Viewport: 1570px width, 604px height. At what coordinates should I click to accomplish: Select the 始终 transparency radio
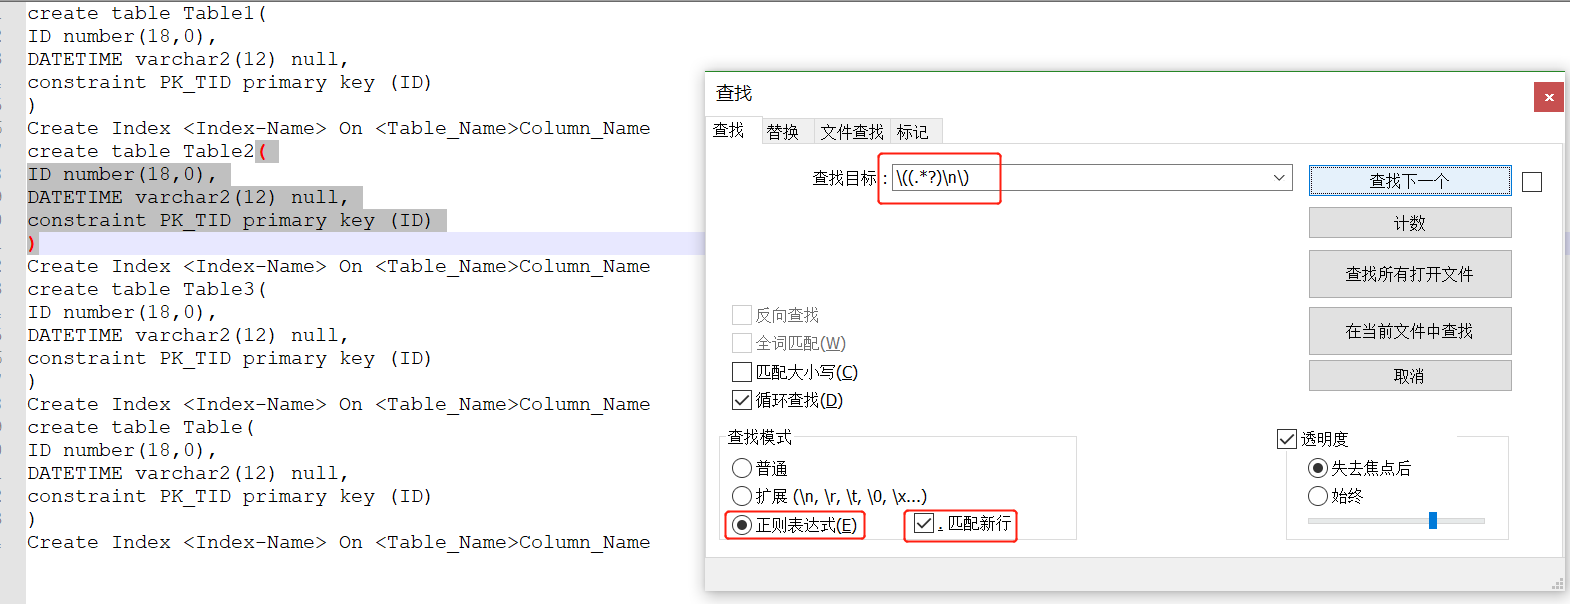tap(1318, 496)
